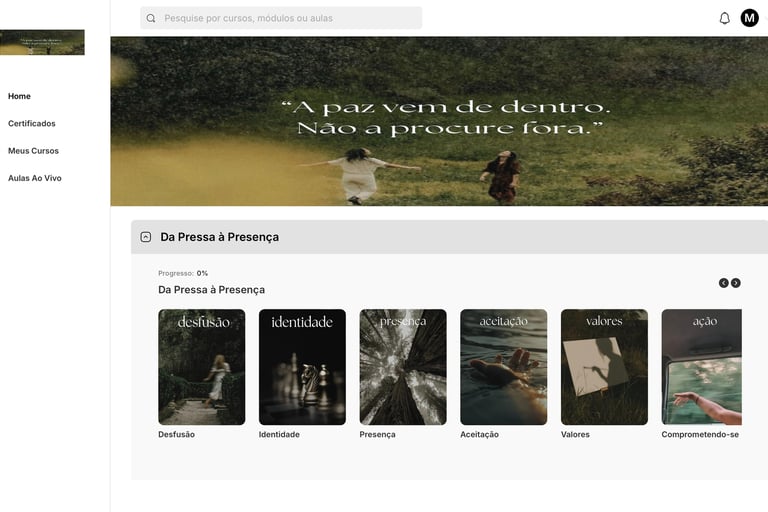Screen dimensions: 768x512
Task: Open the Identidade module card
Action: click(x=302, y=367)
